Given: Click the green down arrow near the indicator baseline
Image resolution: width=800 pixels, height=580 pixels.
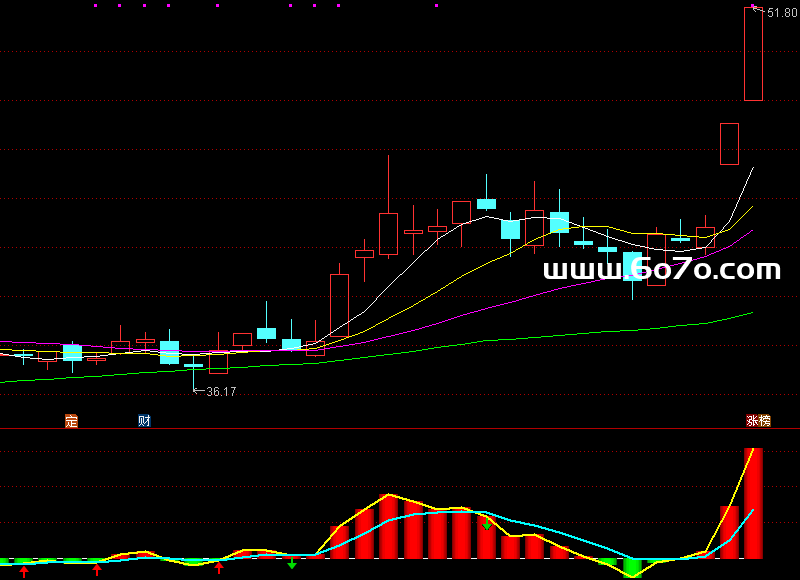Looking at the screenshot, I should 292,564.
